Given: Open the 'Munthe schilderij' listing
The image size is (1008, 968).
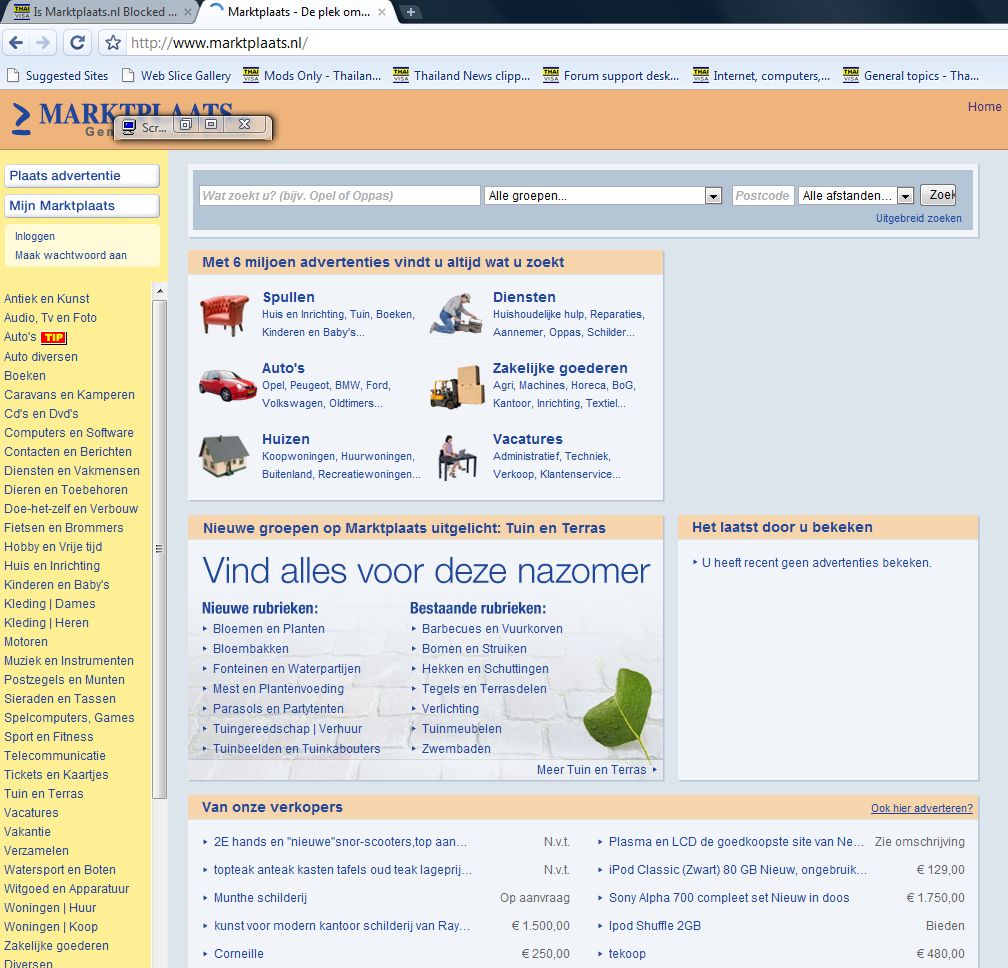Looking at the screenshot, I should [260, 898].
